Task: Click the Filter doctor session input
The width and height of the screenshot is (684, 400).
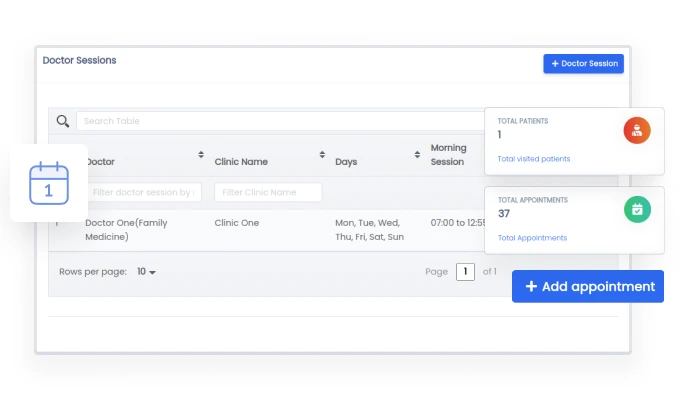Action: 145,192
